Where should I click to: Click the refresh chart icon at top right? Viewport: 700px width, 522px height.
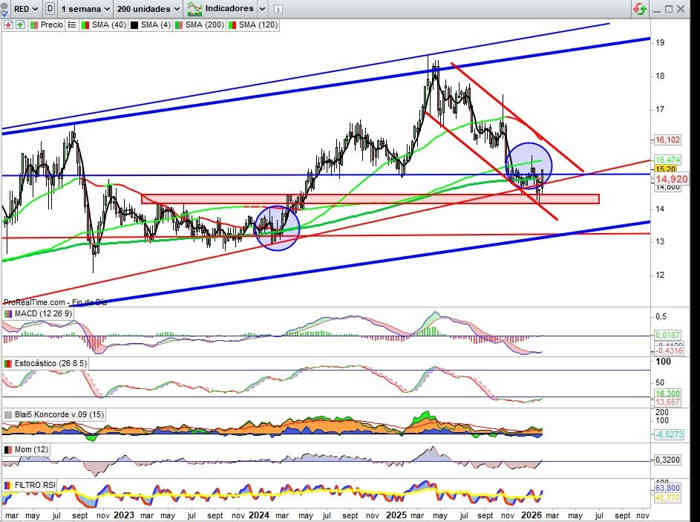point(638,8)
